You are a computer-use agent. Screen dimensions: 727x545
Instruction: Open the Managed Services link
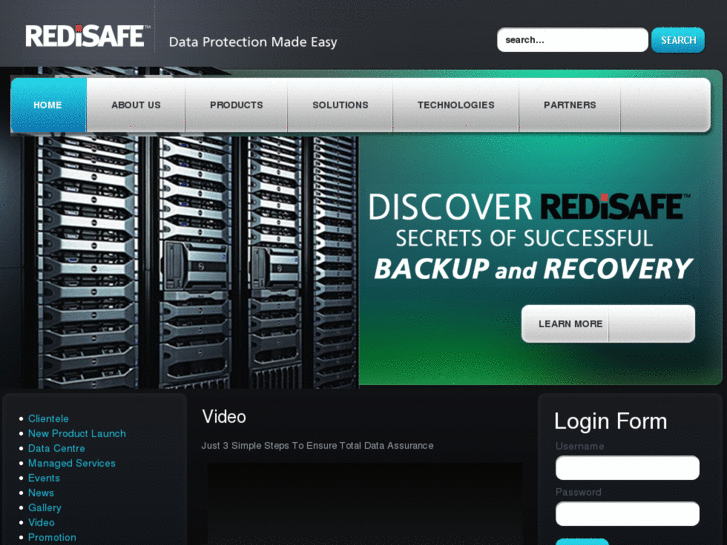tap(72, 463)
